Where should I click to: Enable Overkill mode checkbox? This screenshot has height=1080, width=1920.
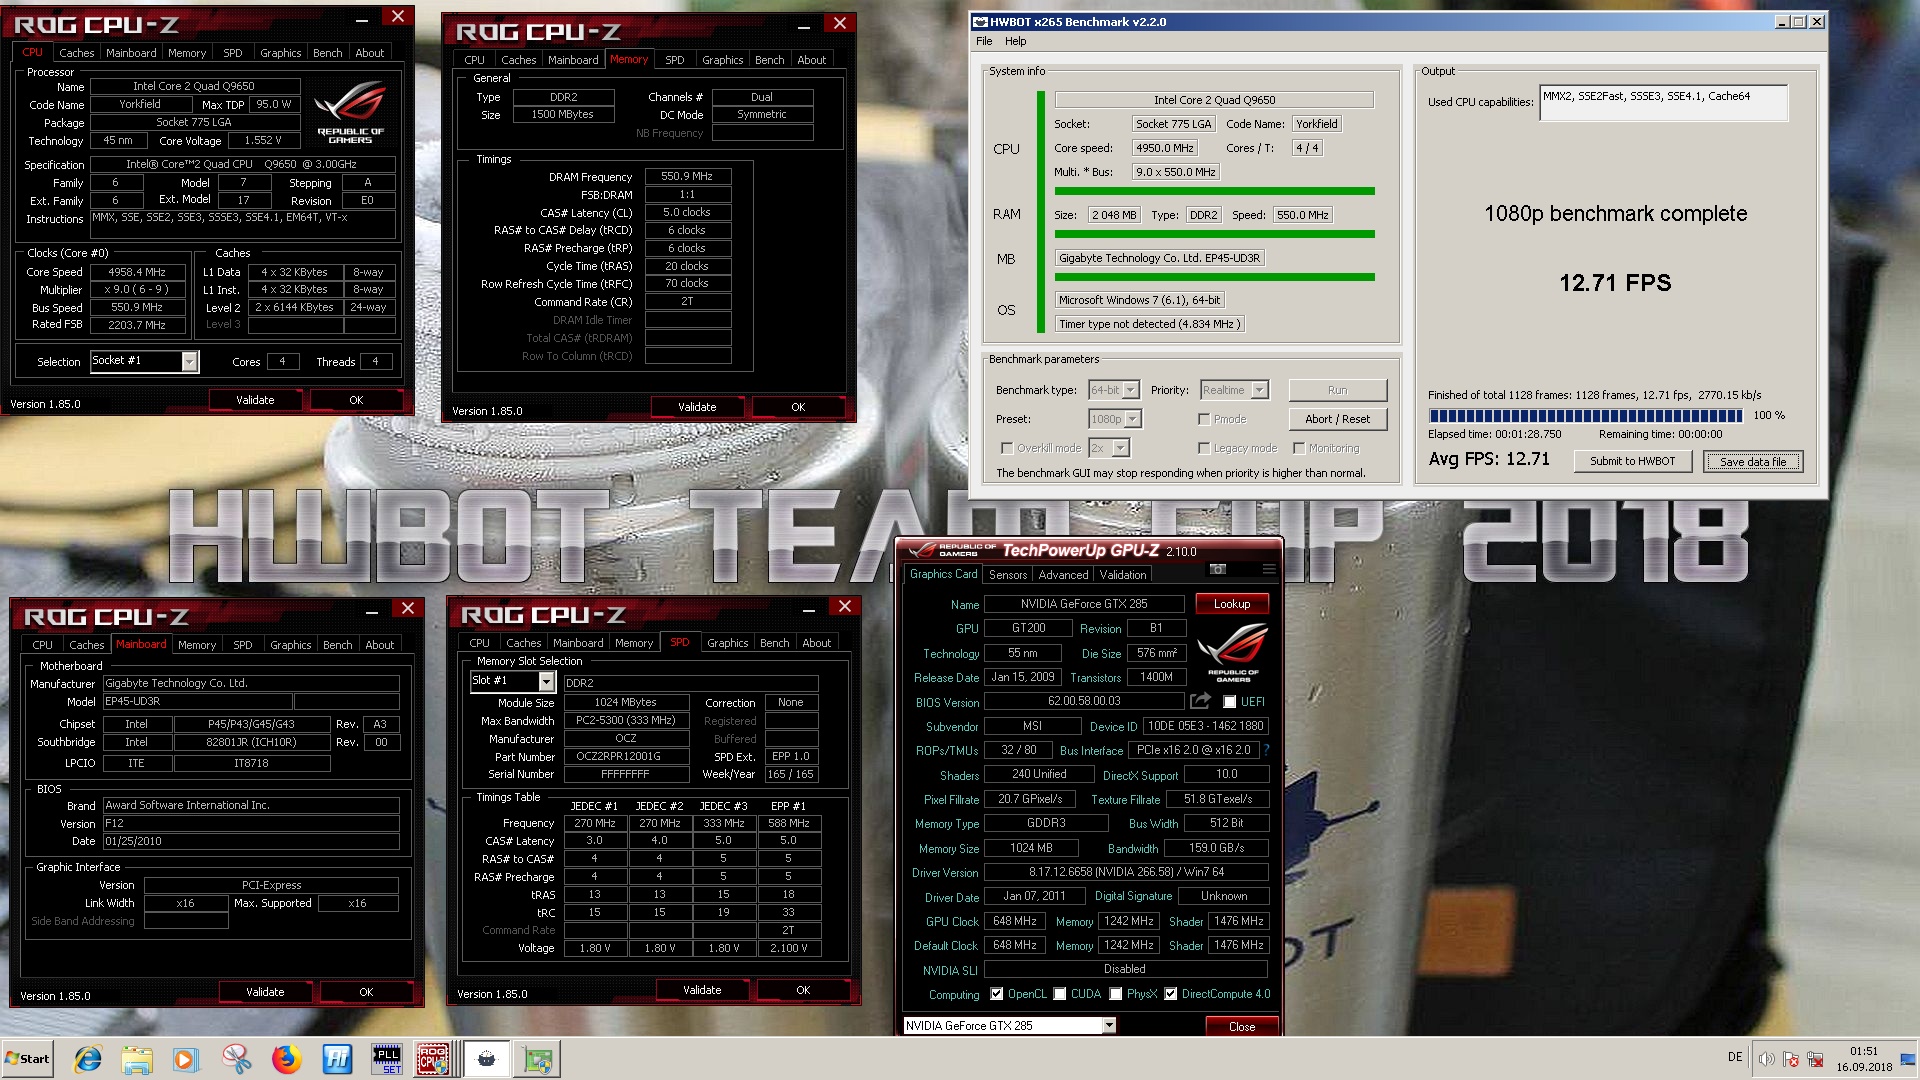coord(1007,448)
